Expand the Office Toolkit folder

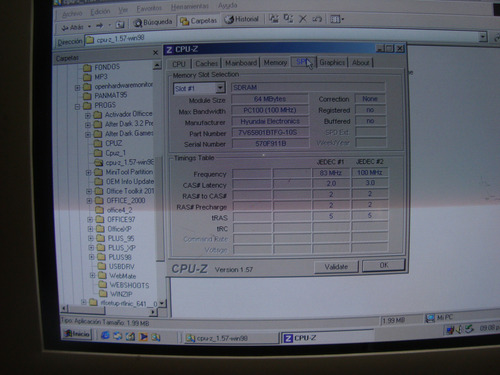point(89,191)
